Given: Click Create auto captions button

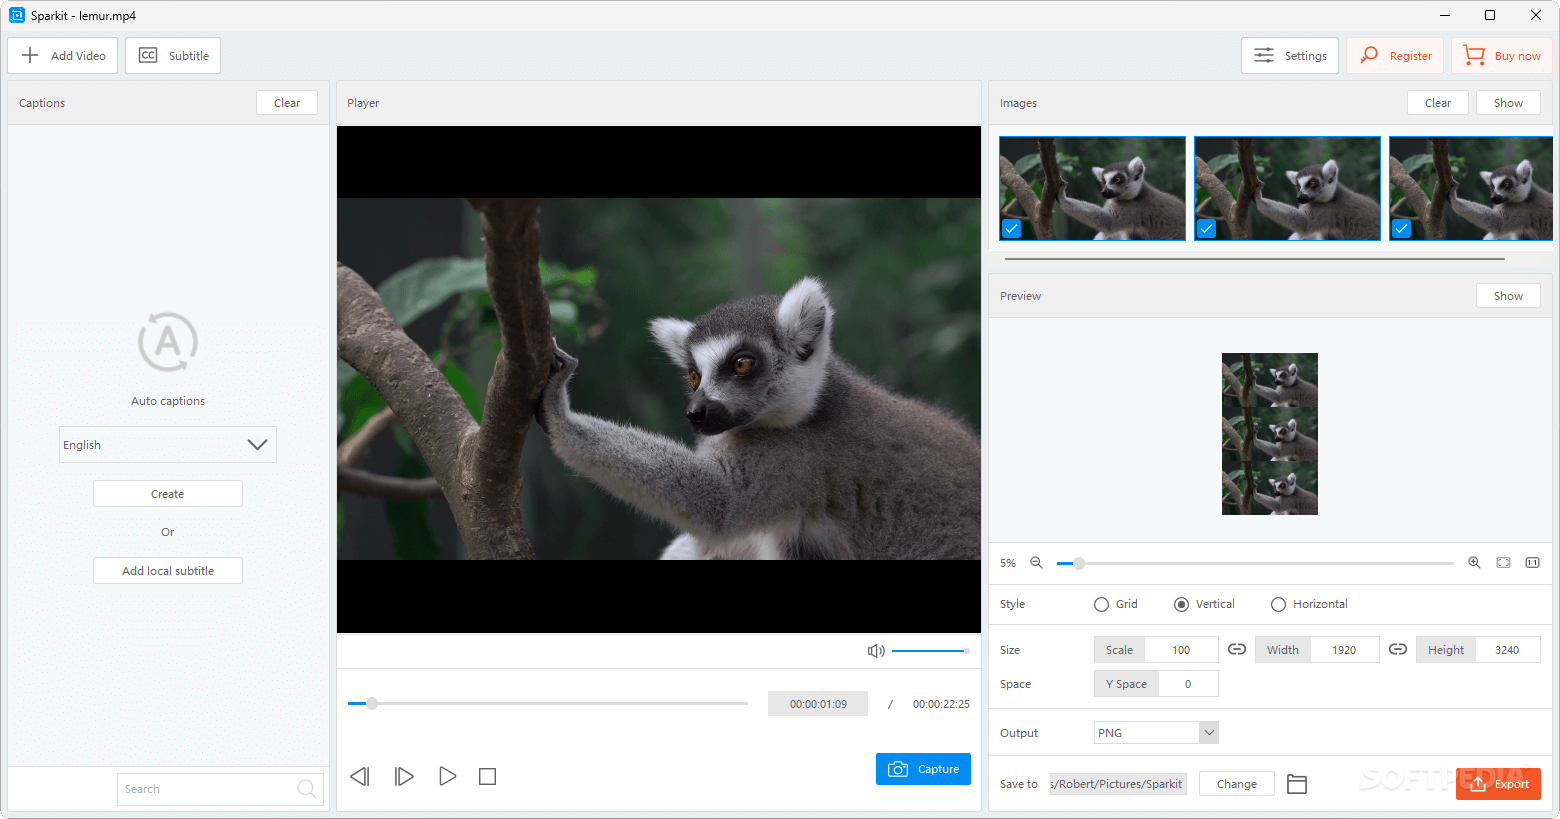Looking at the screenshot, I should coord(168,494).
